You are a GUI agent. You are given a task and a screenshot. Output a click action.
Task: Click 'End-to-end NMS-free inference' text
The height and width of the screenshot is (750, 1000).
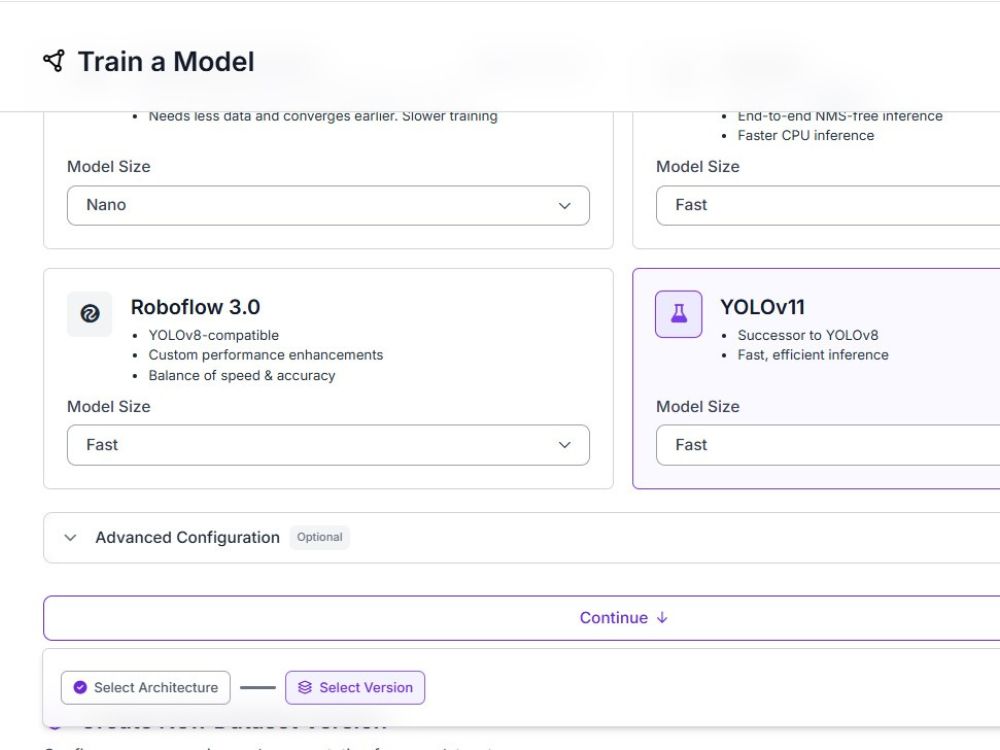pyautogui.click(x=840, y=116)
